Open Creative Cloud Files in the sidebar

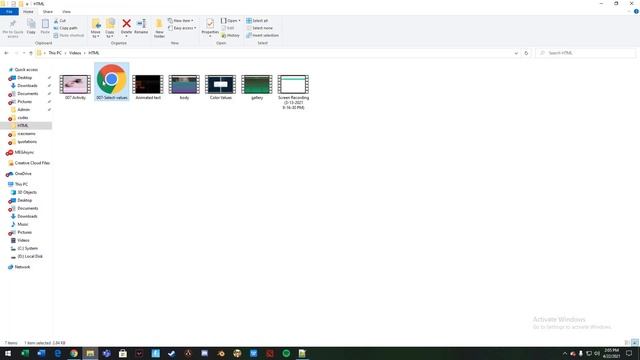(32, 163)
